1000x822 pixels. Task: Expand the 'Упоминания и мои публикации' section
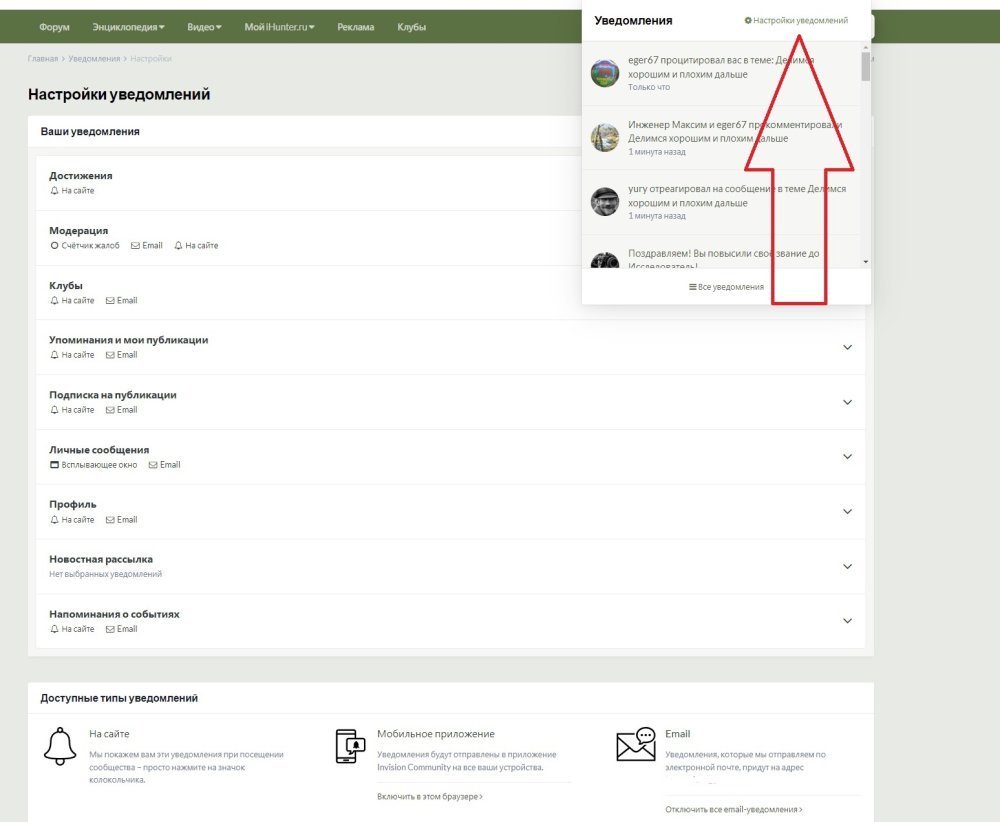click(847, 348)
